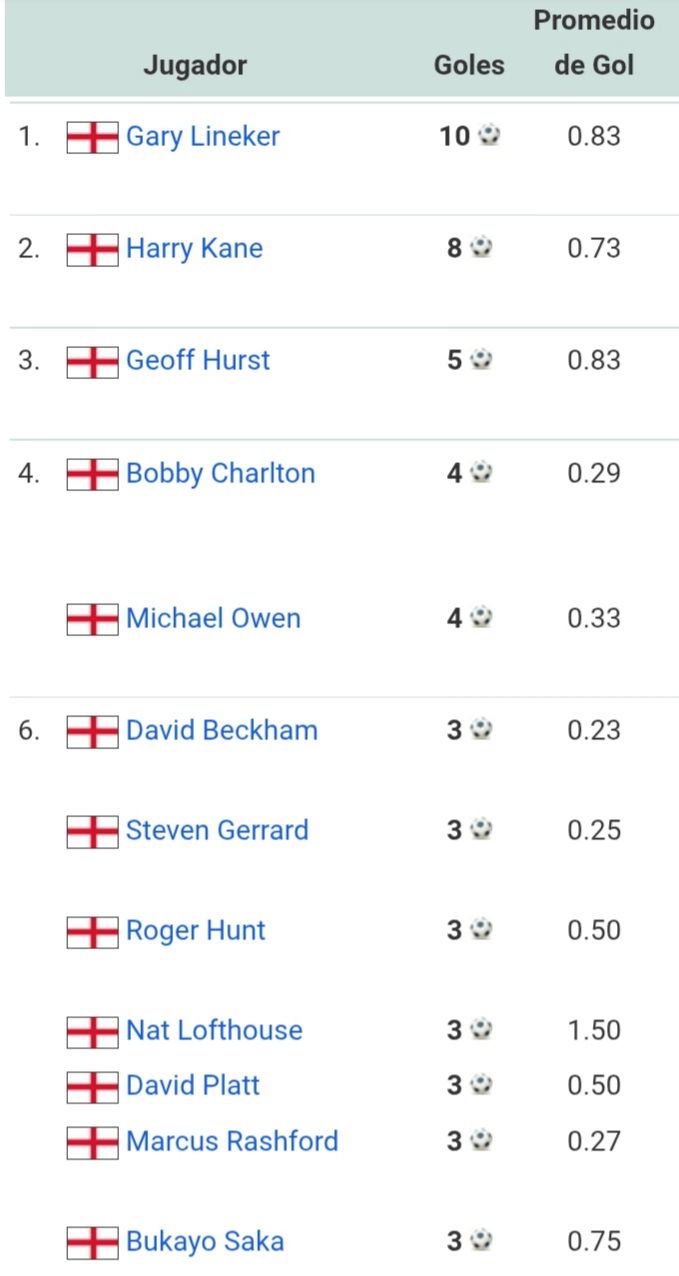Viewport: 679px width, 1276px height.
Task: Click the soccer ball icon in Geoff Hurst's row
Action: (482, 360)
